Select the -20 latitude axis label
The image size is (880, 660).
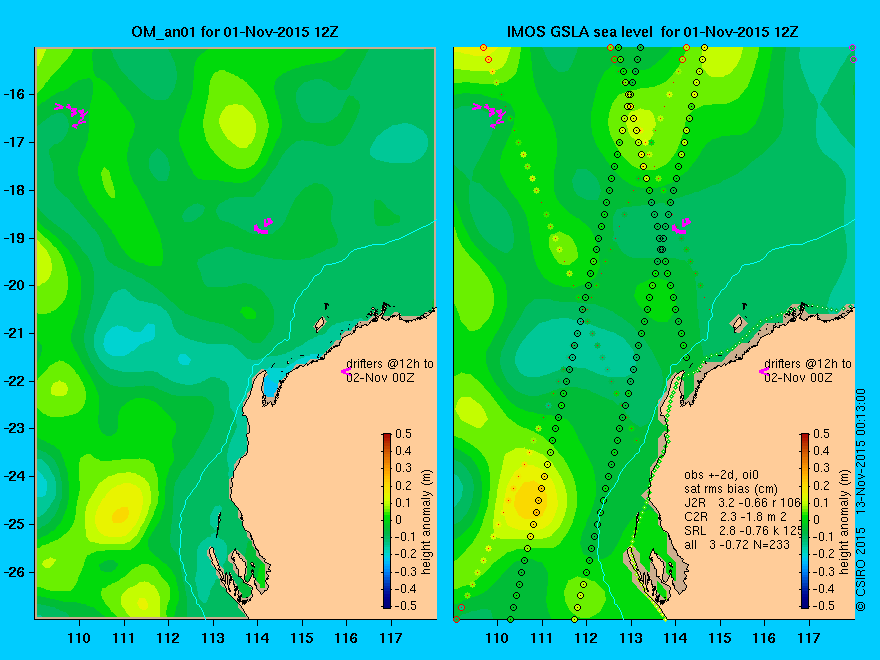16,285
